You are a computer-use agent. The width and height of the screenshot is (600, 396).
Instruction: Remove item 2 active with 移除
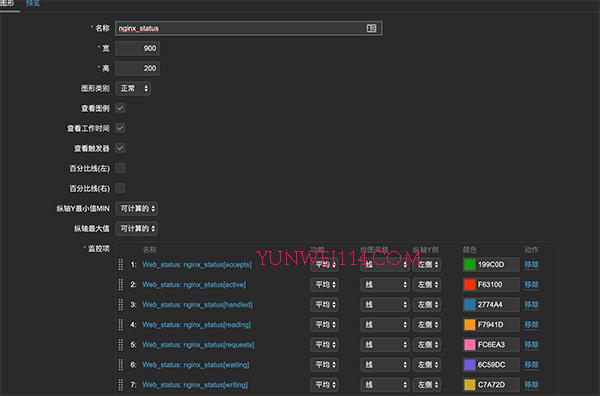click(532, 285)
